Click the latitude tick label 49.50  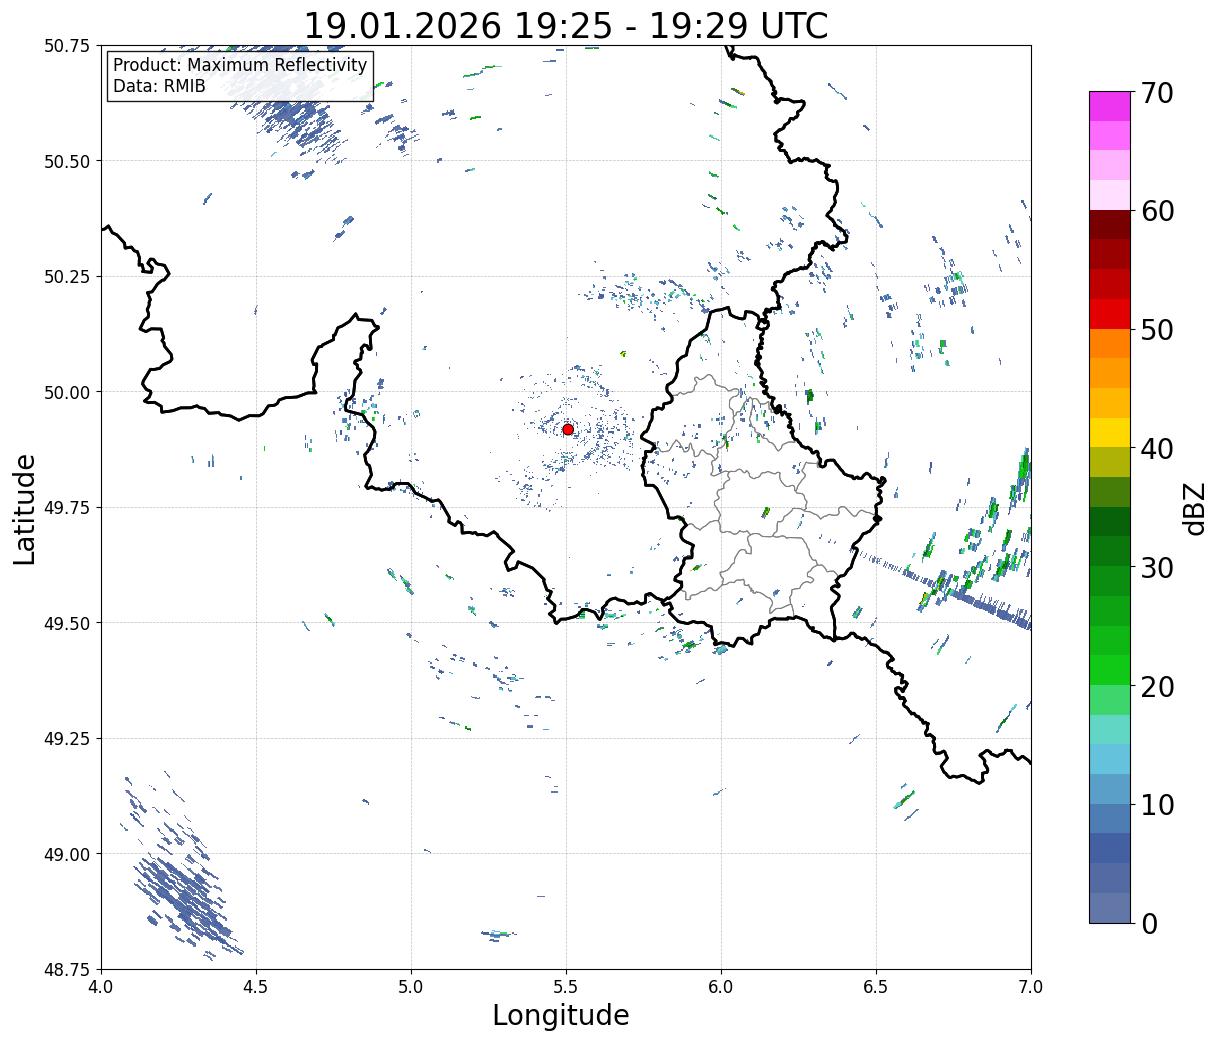coord(67,623)
